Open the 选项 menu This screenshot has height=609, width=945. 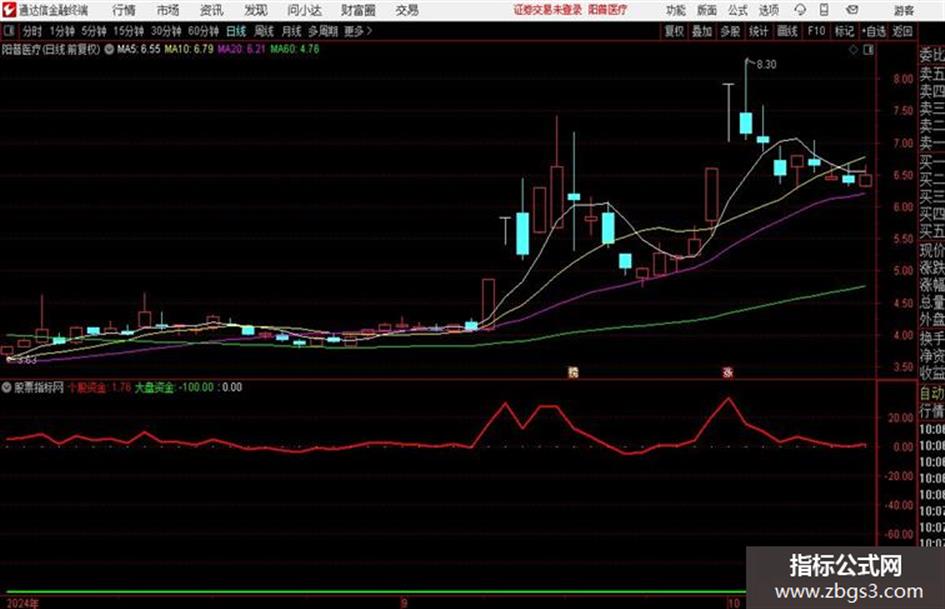point(768,10)
